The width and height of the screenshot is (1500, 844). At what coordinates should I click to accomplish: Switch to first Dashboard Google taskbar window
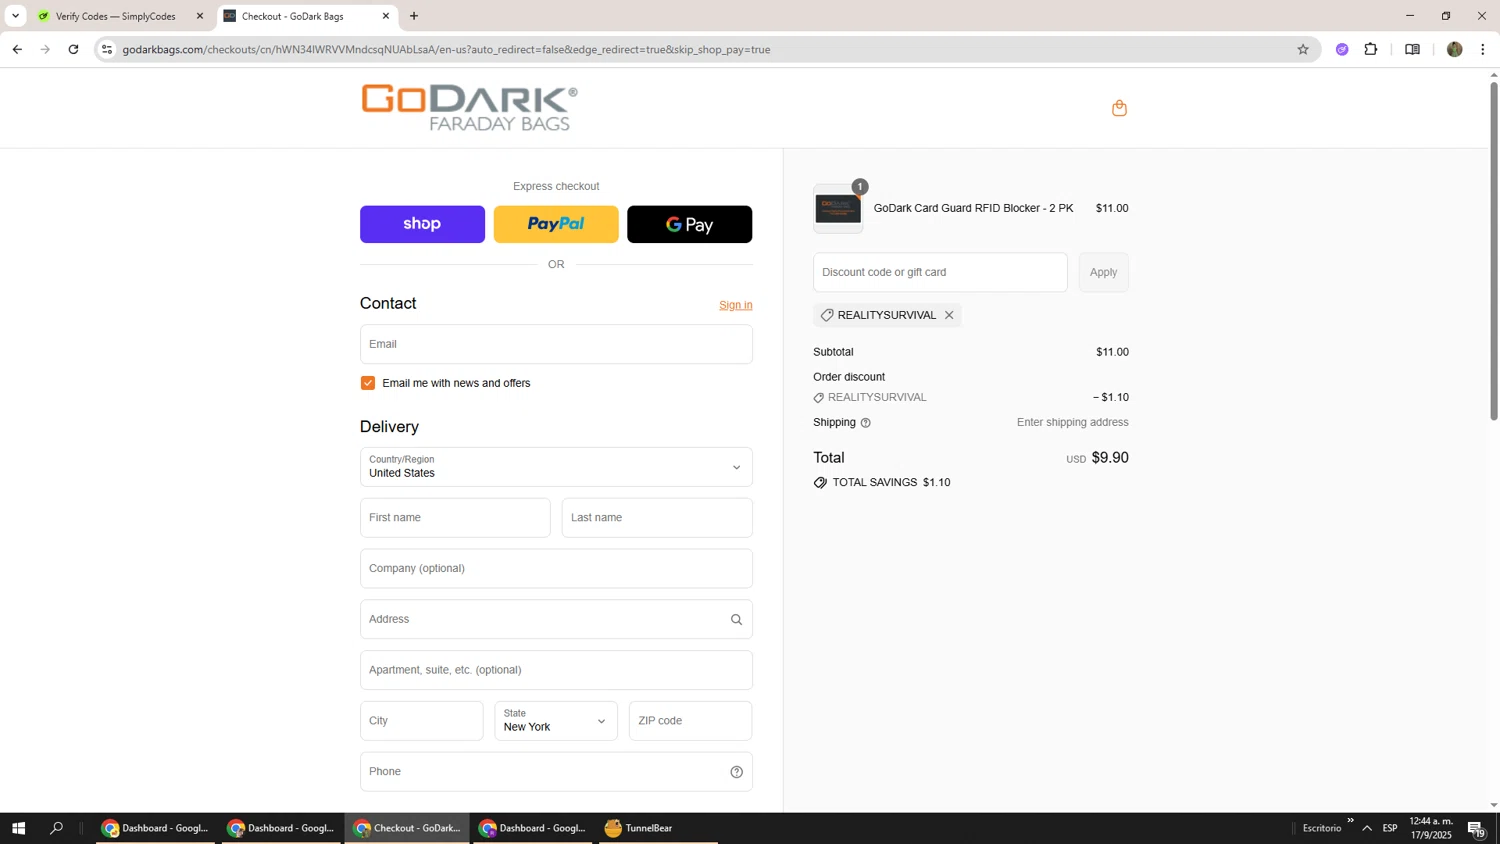coord(155,828)
